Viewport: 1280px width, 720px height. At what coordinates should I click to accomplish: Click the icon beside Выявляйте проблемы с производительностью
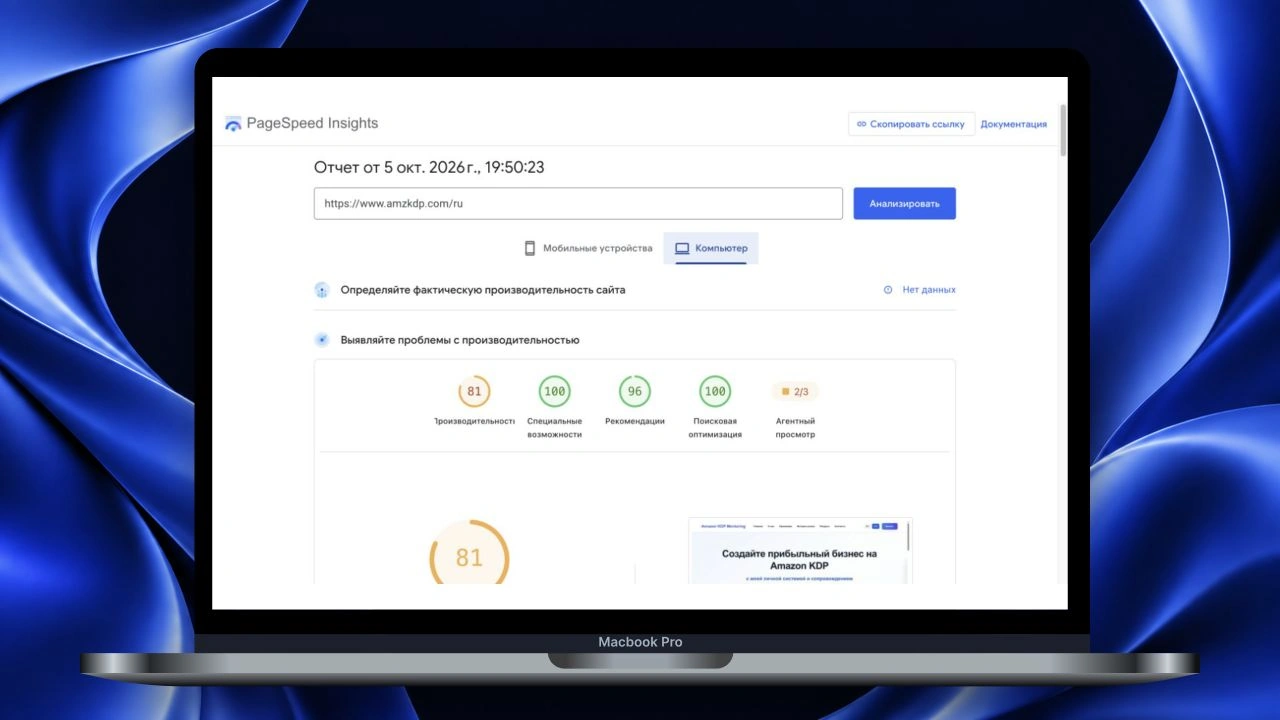tap(322, 340)
